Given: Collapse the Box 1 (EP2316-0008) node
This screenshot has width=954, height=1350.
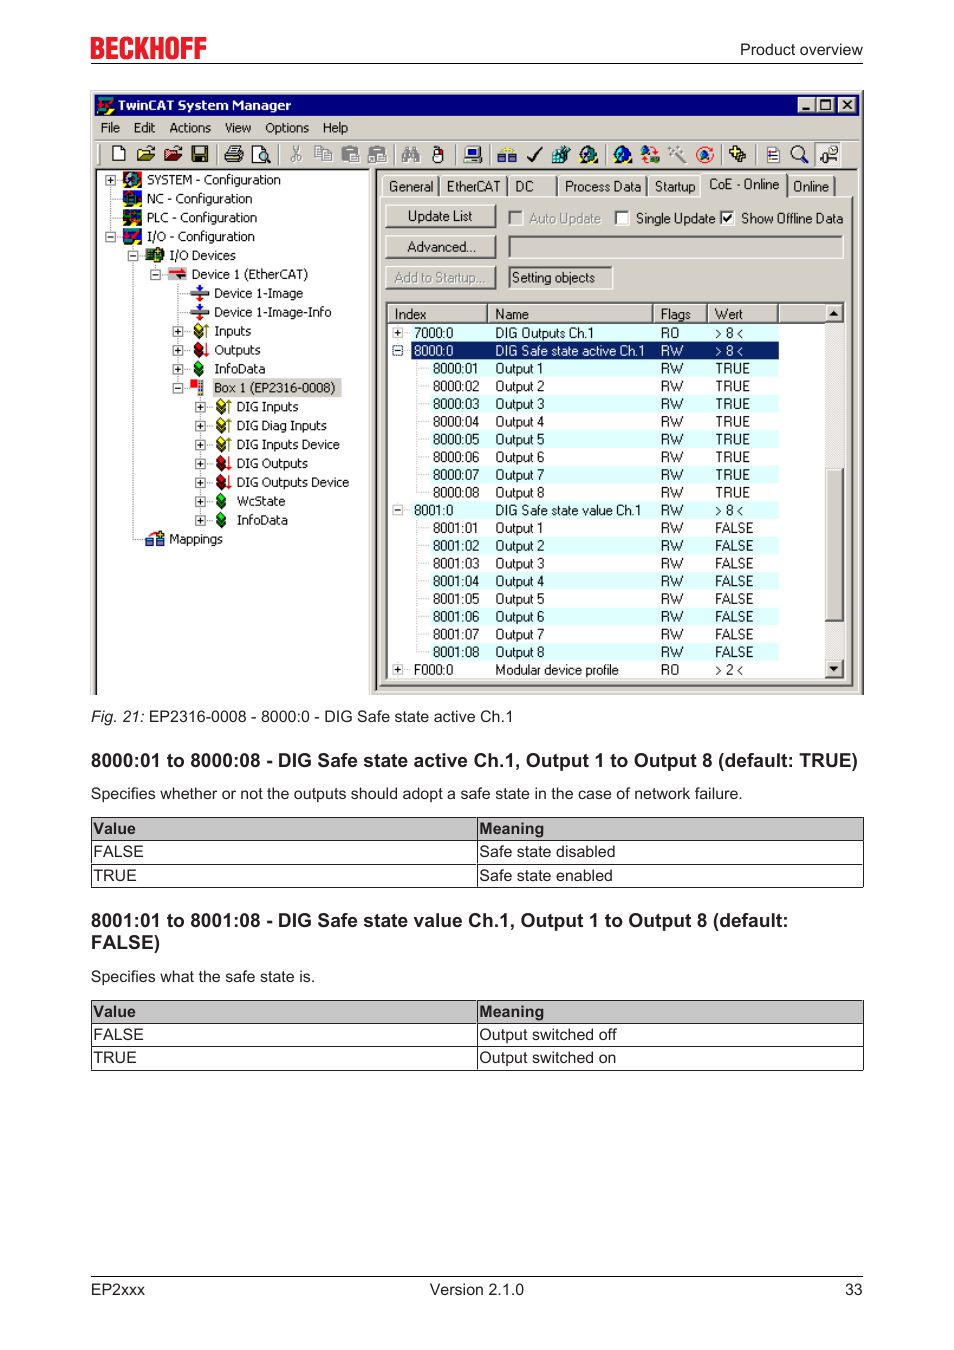Looking at the screenshot, I should pyautogui.click(x=178, y=388).
